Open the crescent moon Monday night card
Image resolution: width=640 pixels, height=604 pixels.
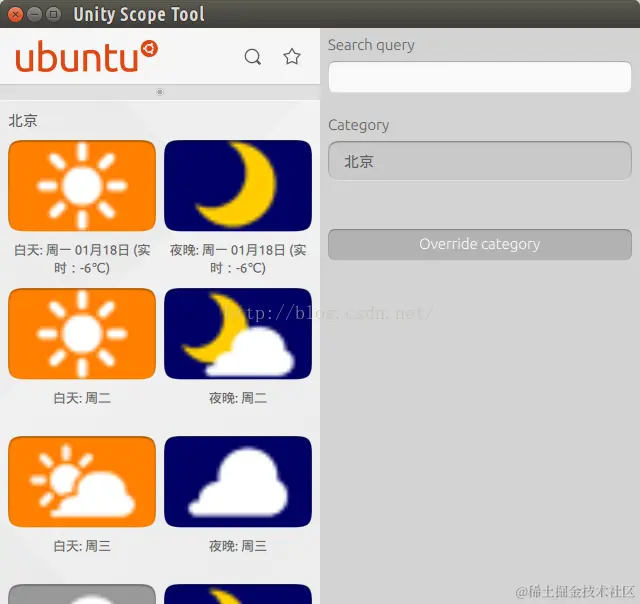(x=238, y=186)
